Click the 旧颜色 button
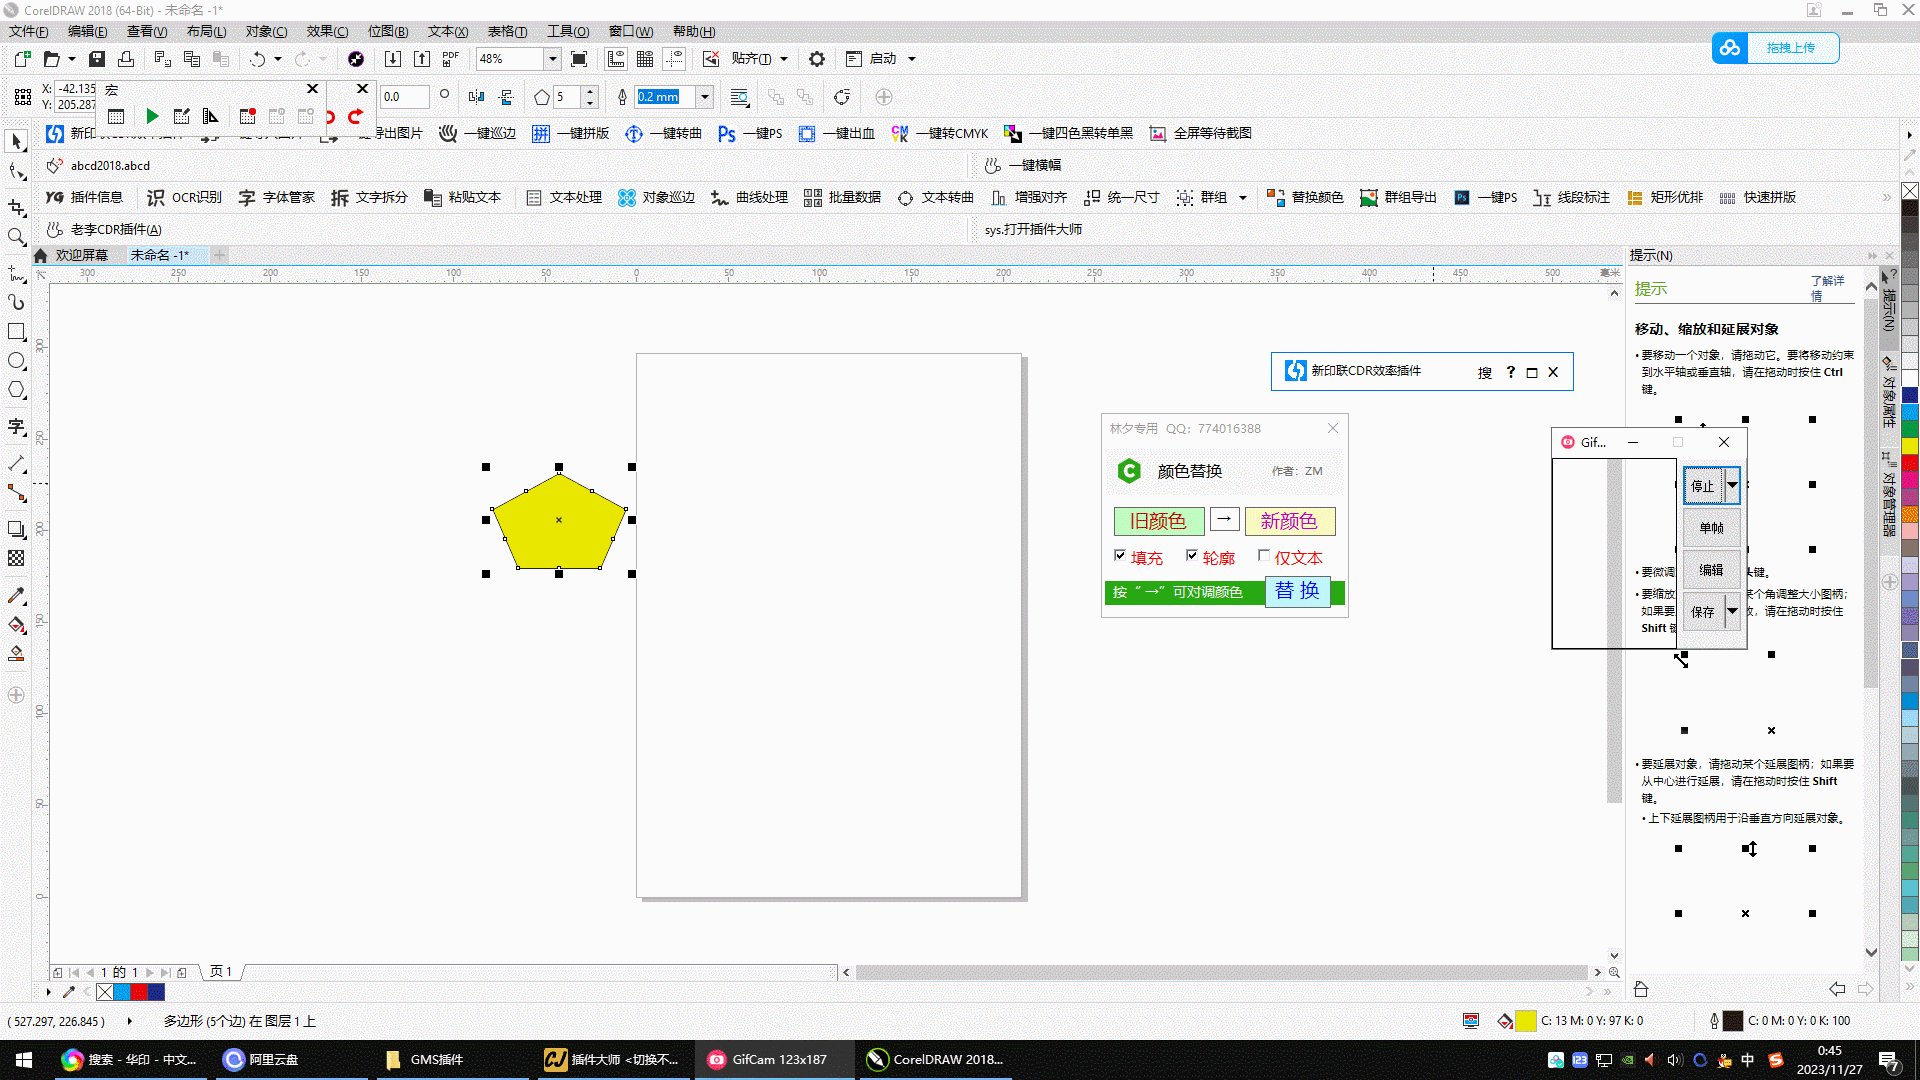The width and height of the screenshot is (1920, 1080). [1158, 521]
